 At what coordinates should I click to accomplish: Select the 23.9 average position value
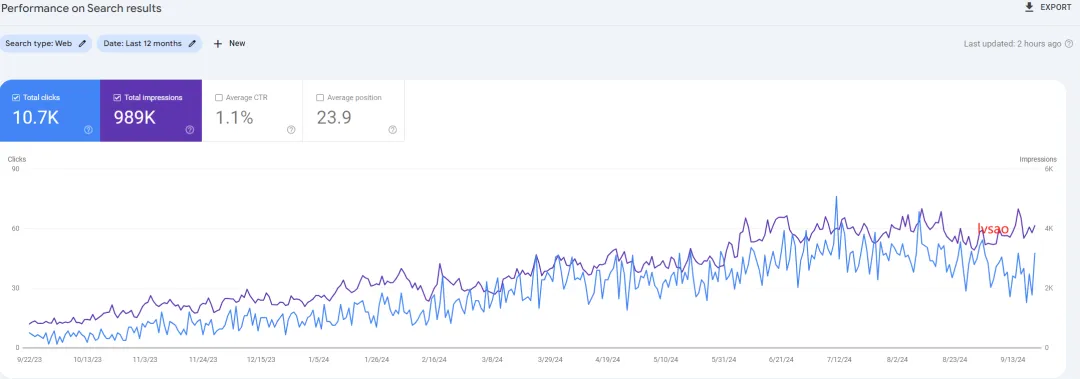point(334,118)
